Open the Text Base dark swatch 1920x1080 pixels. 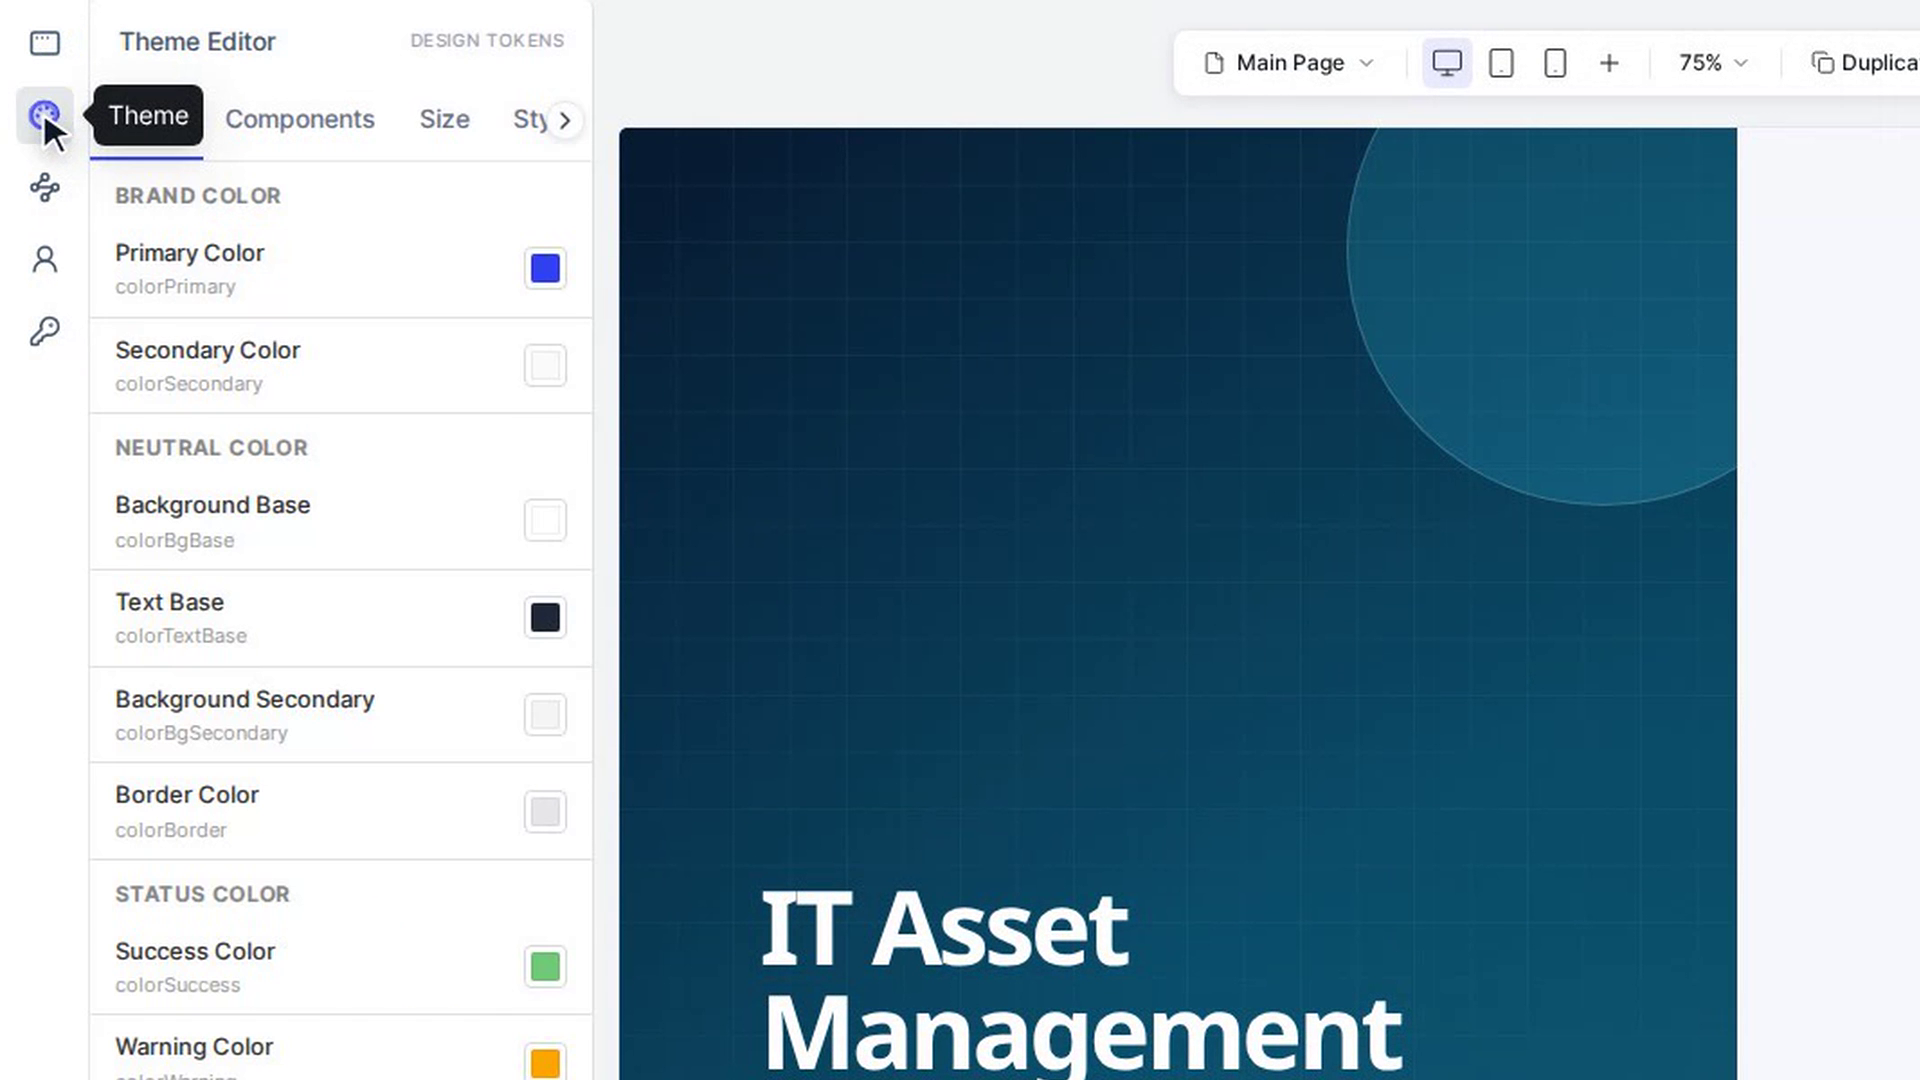(545, 617)
